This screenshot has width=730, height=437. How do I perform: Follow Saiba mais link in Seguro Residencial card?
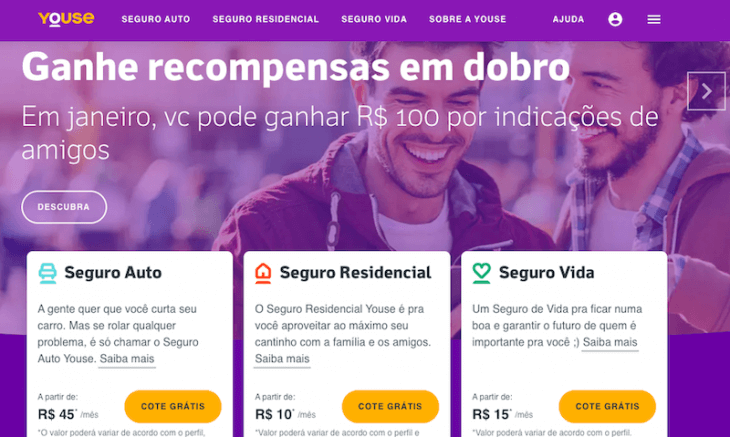click(282, 359)
